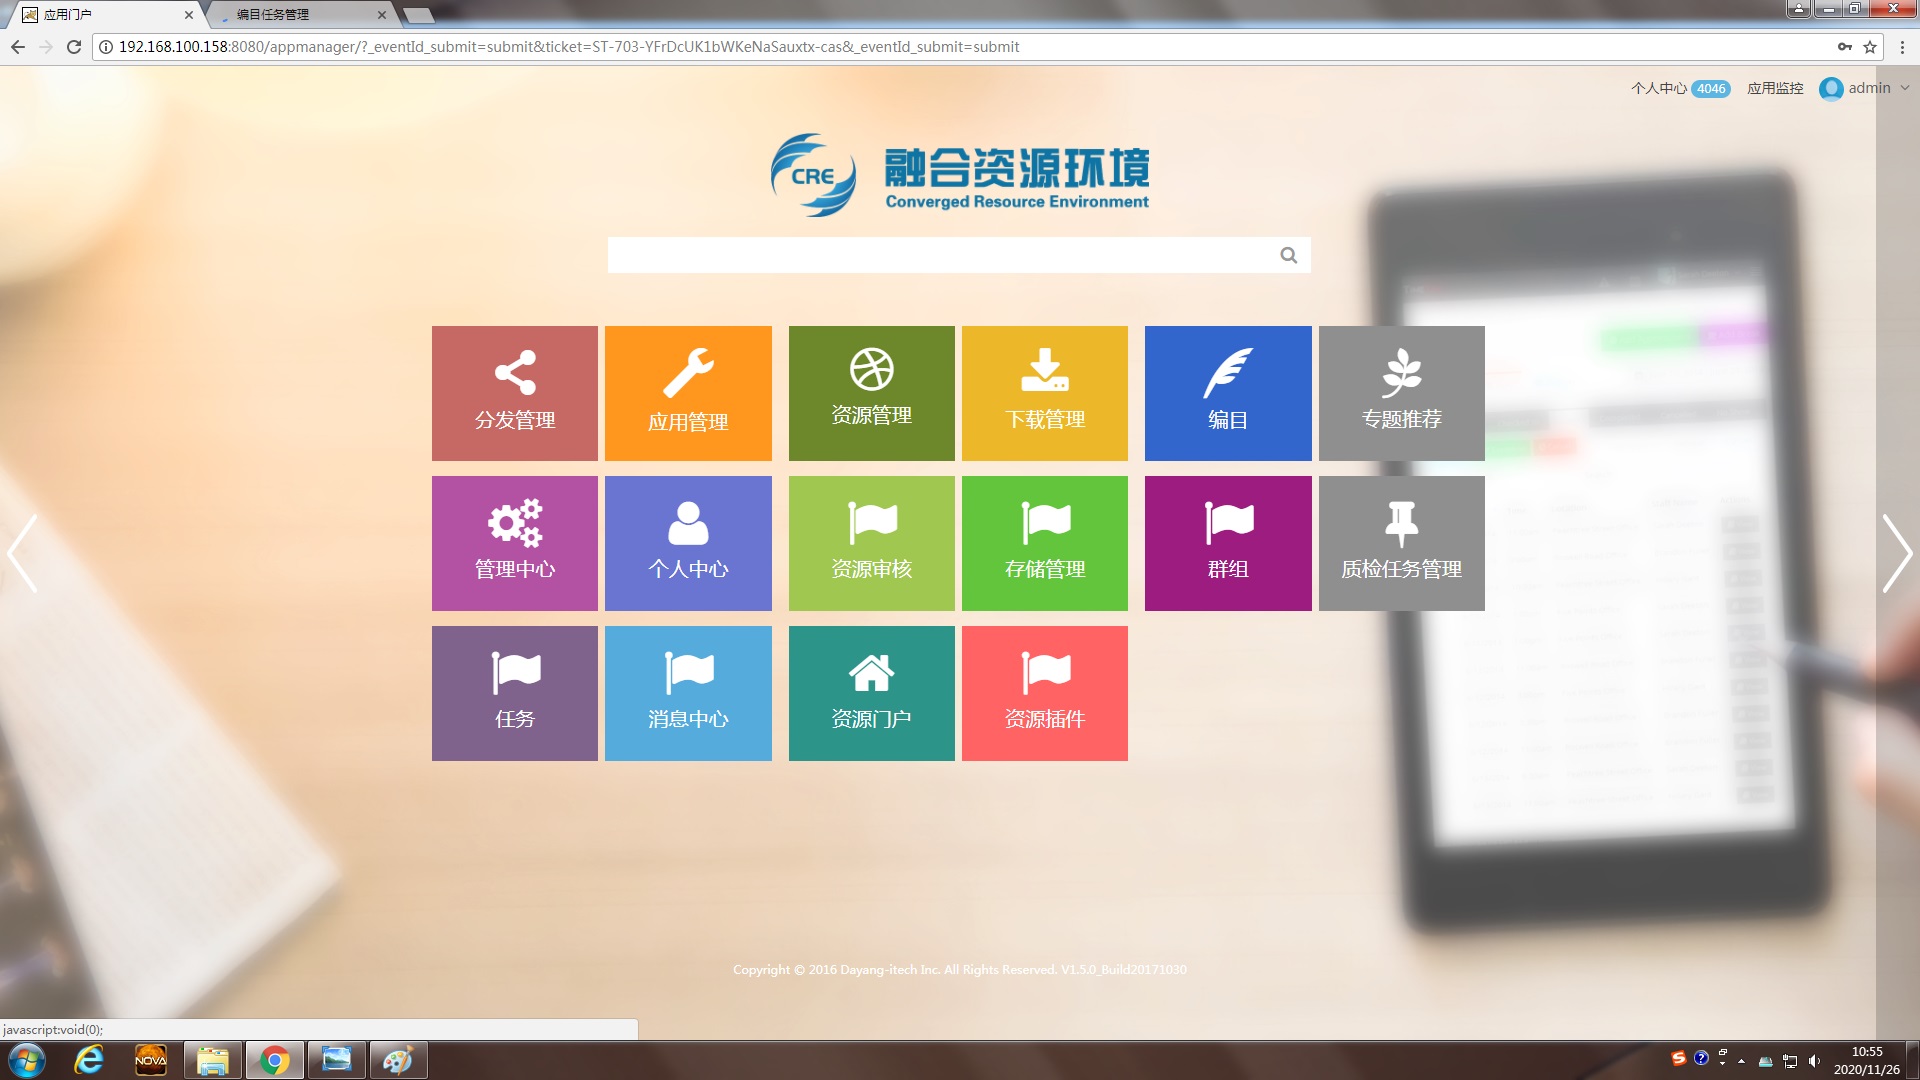Open the 下载管理 download tile
This screenshot has width=1920, height=1080.
click(x=1044, y=393)
